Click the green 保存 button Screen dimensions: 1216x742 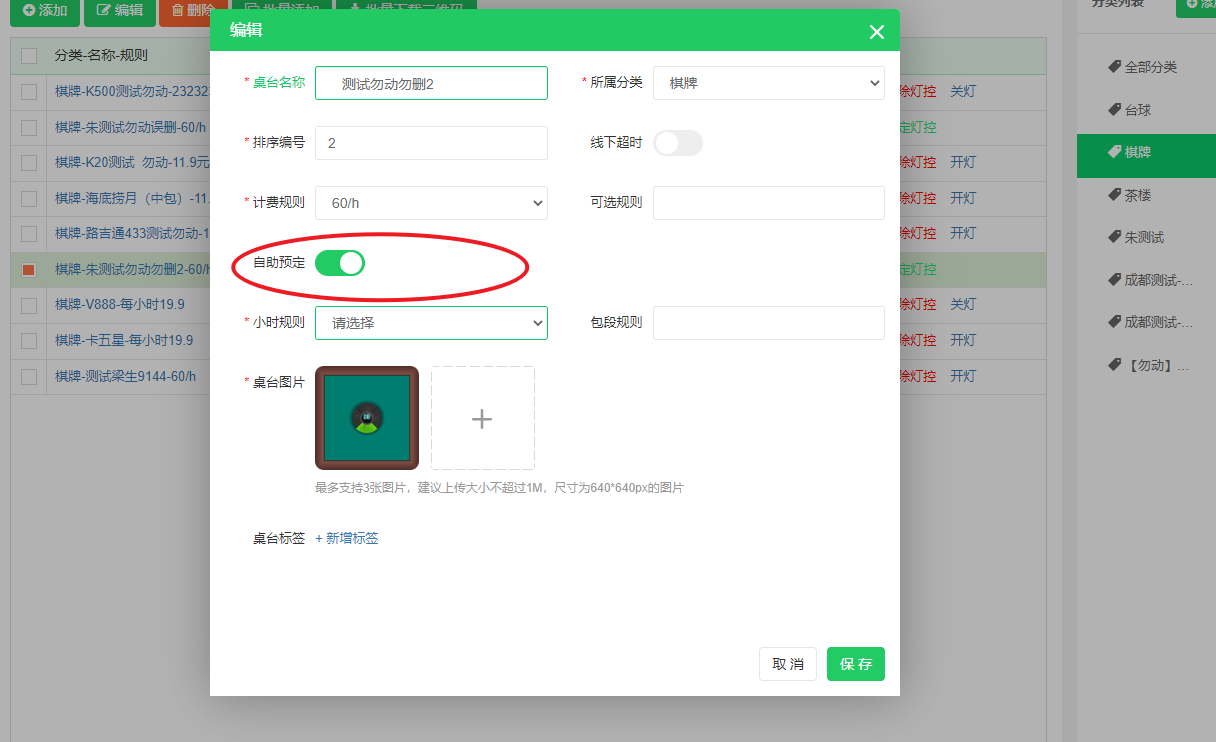pos(855,664)
